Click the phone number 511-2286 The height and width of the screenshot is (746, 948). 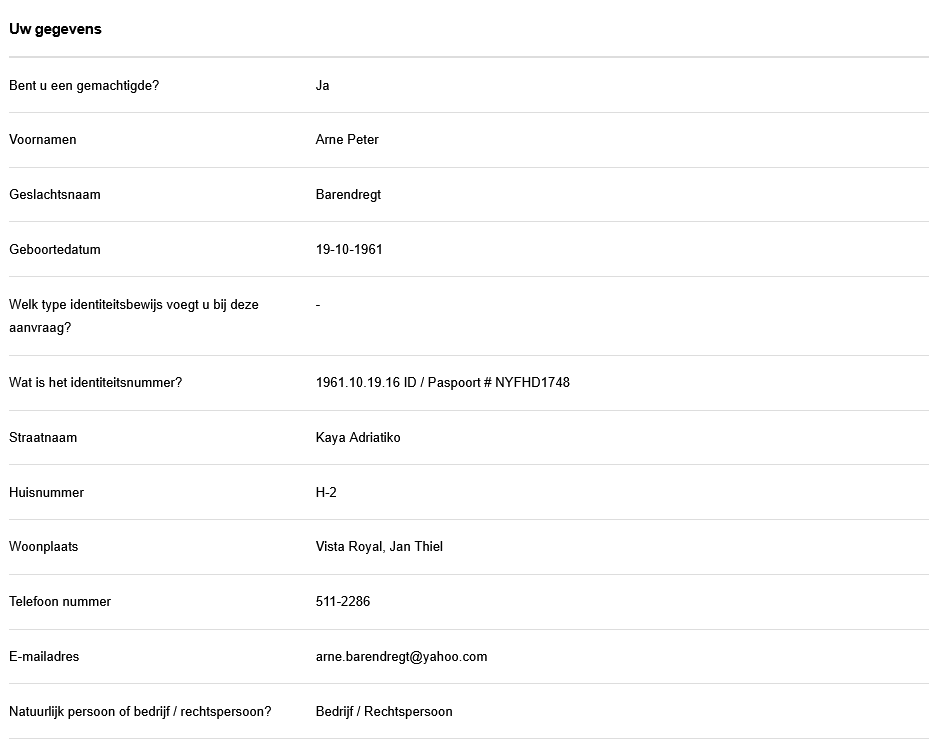tap(343, 601)
